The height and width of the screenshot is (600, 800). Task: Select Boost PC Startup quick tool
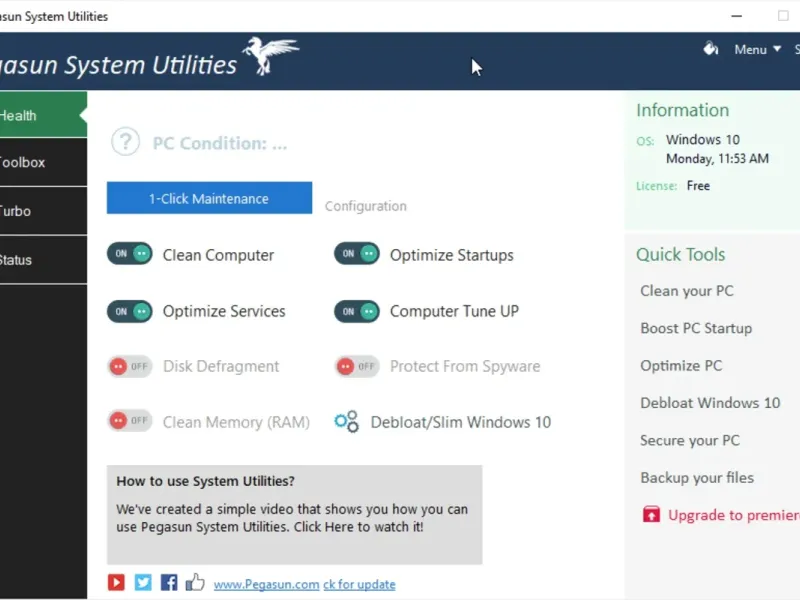(x=696, y=328)
